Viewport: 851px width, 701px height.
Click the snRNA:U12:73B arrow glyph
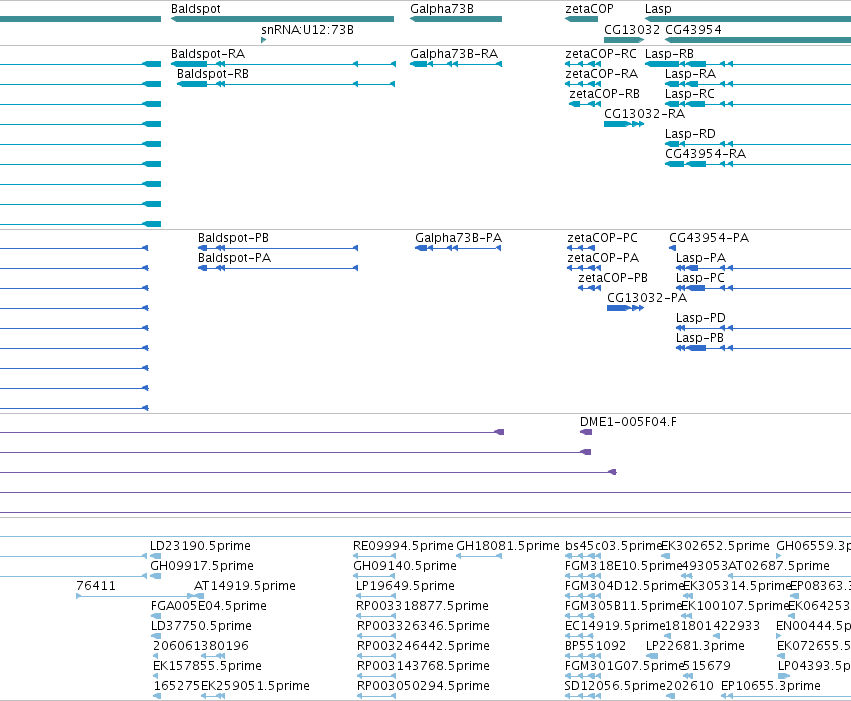[x=264, y=40]
